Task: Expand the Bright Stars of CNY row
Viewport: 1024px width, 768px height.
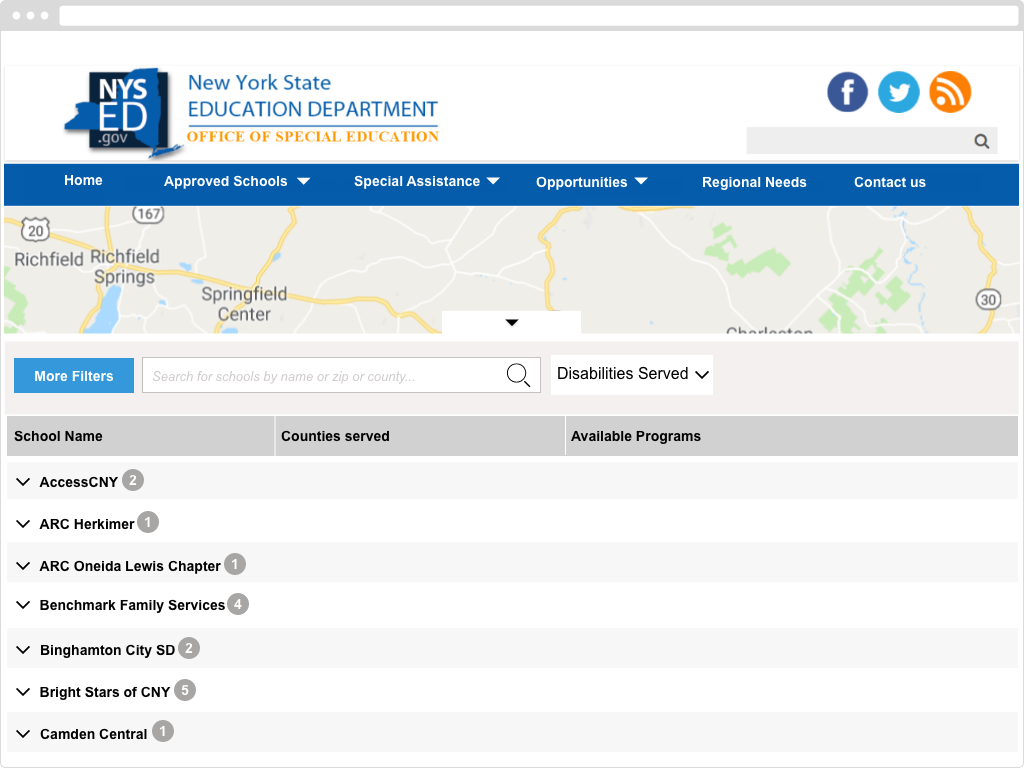Action: 24,692
